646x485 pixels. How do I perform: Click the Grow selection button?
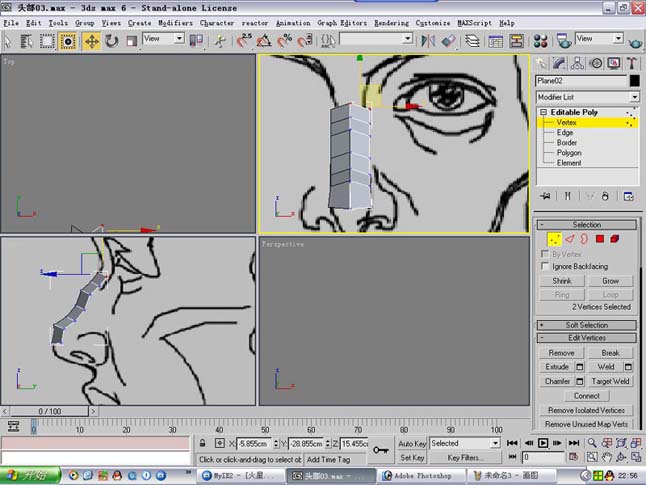pyautogui.click(x=611, y=281)
